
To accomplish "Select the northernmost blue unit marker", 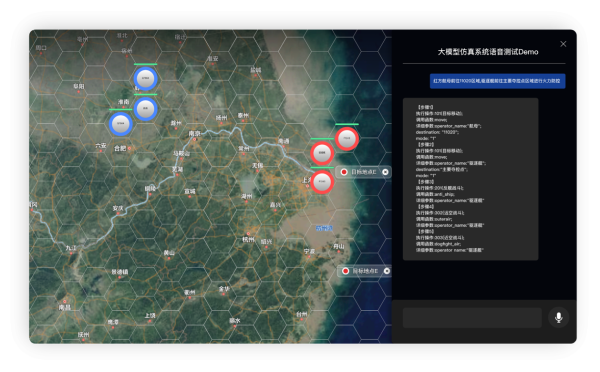I will click(x=145, y=79).
